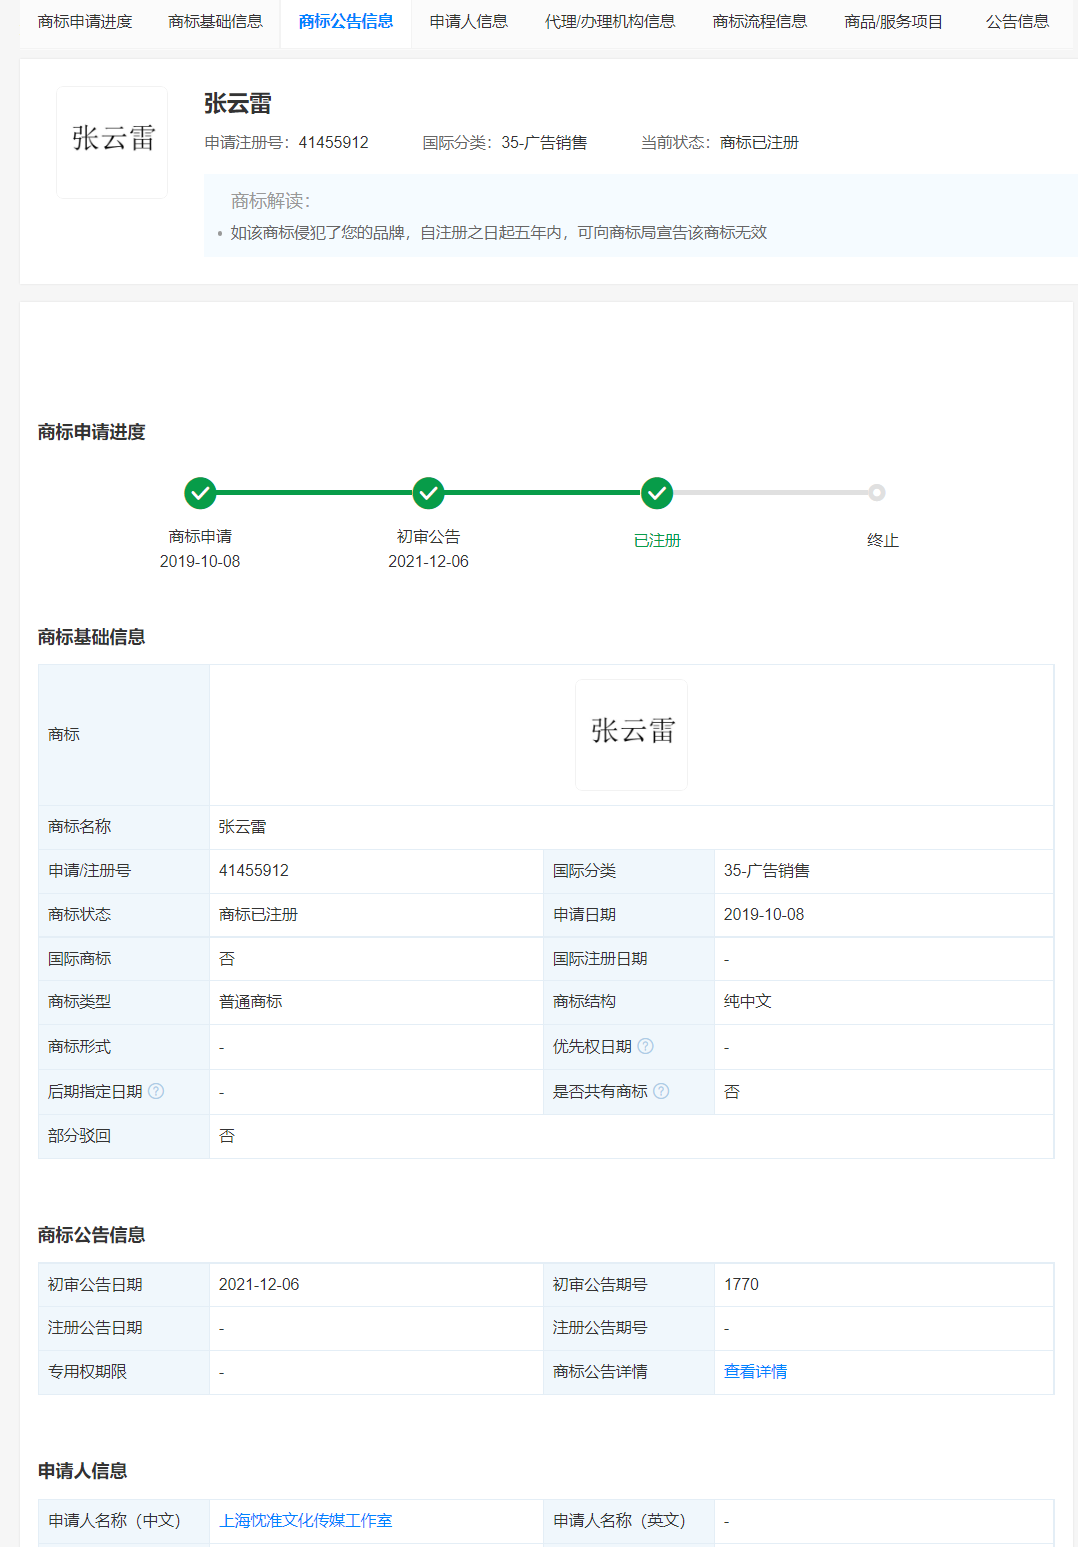Click the 初审公告 green checkmark step
The height and width of the screenshot is (1547, 1078).
[428, 493]
